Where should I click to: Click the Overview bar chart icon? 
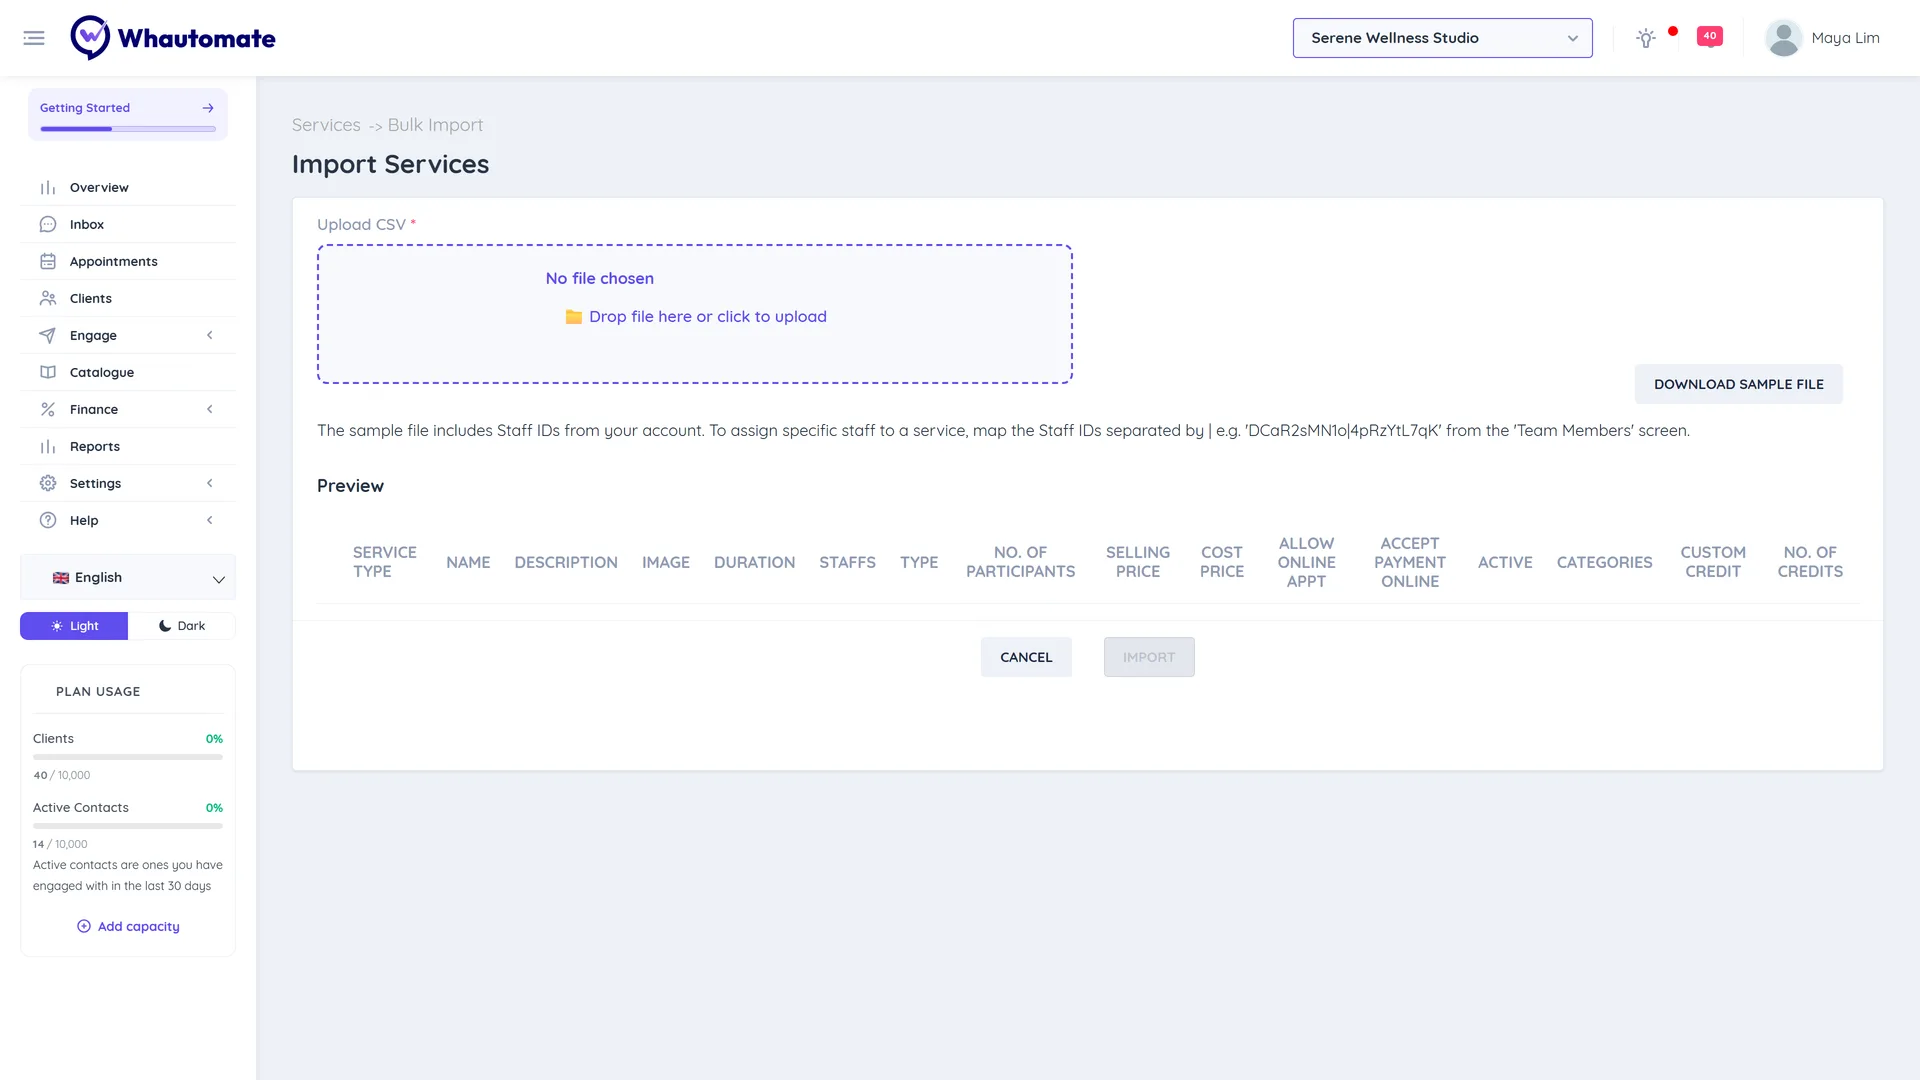coord(48,188)
